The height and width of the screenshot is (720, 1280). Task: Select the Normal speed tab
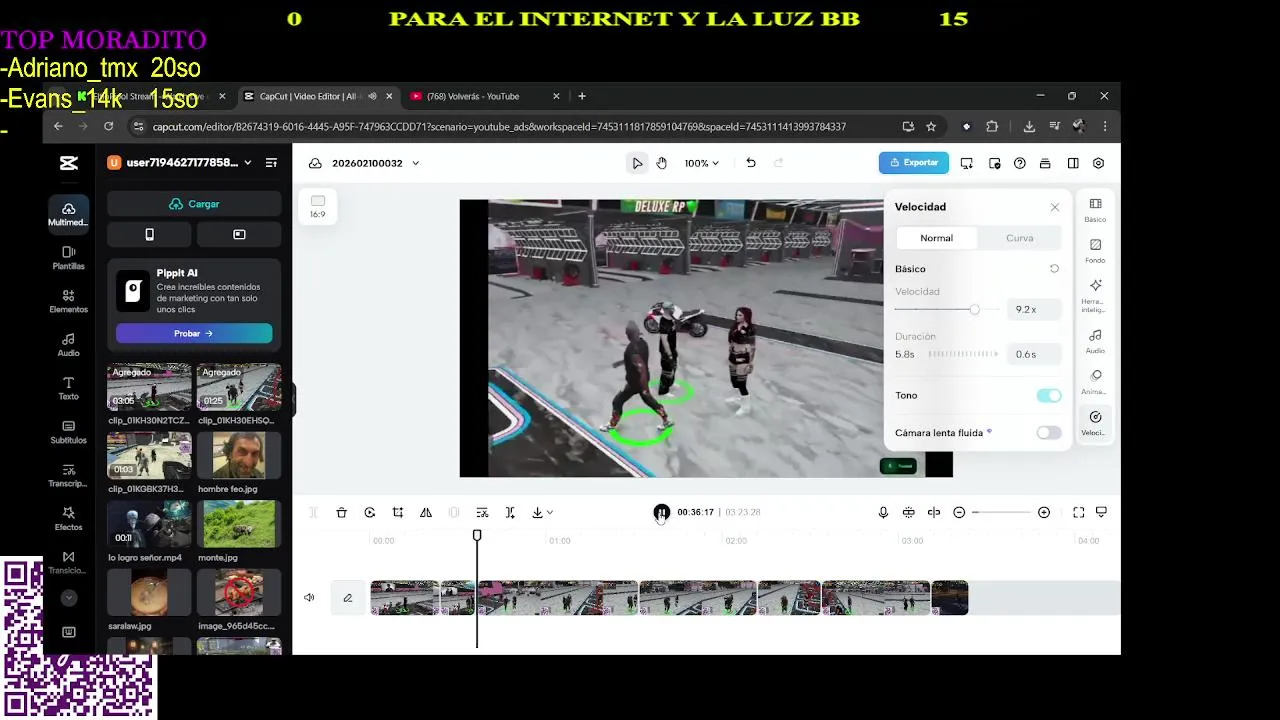point(936,238)
